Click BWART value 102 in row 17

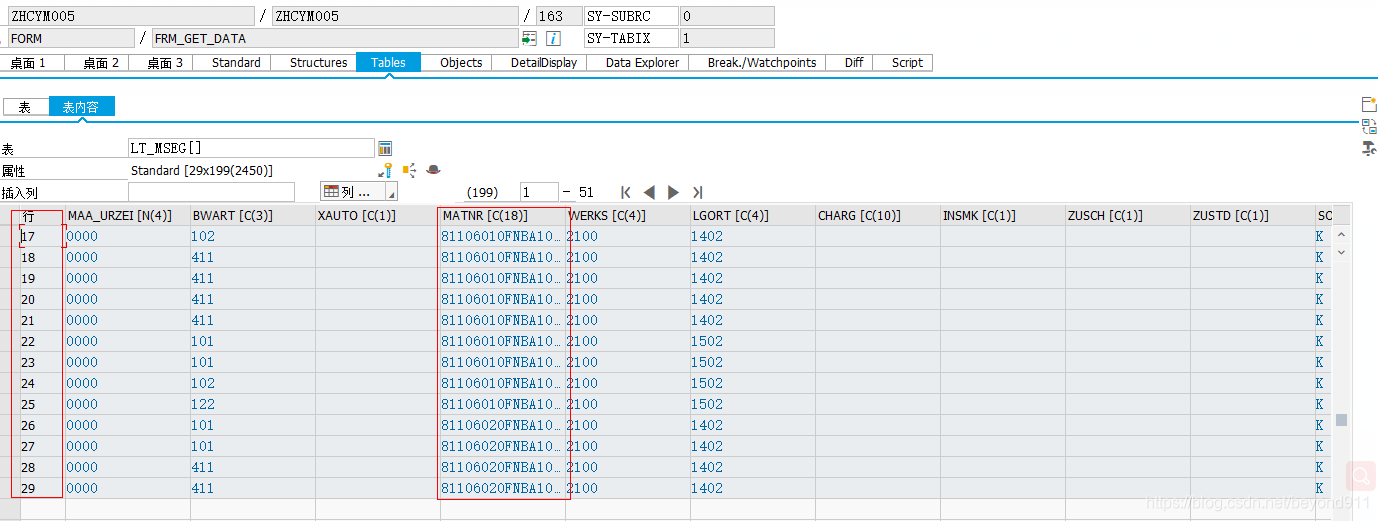tap(203, 236)
